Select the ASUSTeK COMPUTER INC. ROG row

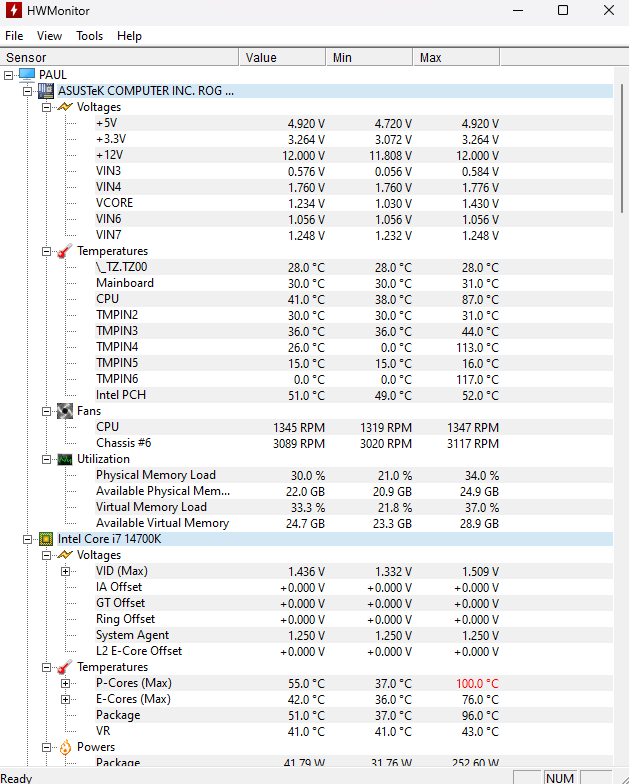point(335,91)
